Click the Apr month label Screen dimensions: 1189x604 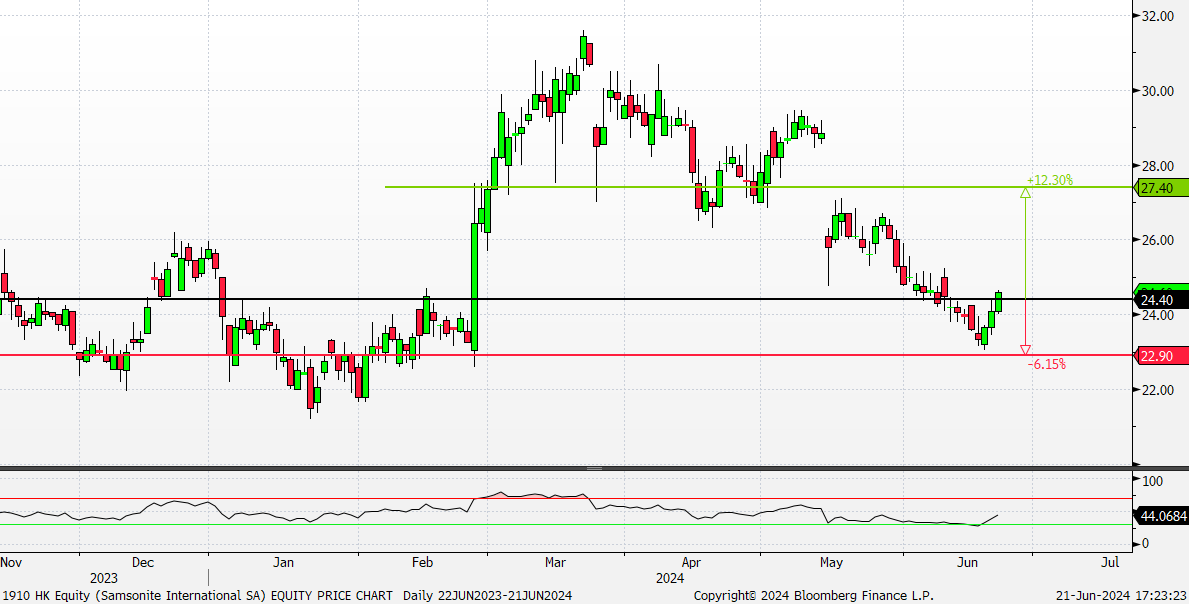click(691, 562)
